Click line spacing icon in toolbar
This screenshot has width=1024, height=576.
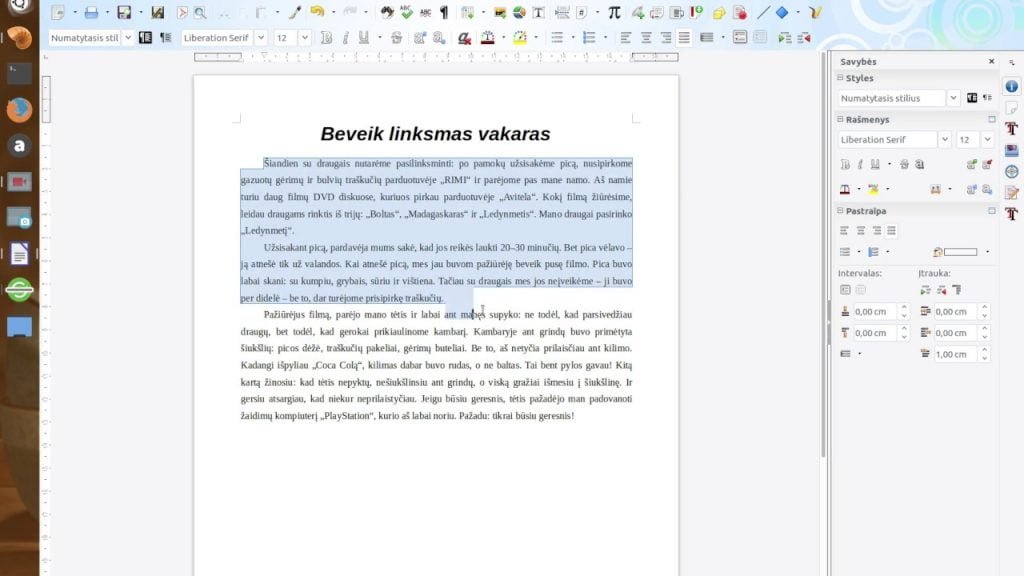707,38
